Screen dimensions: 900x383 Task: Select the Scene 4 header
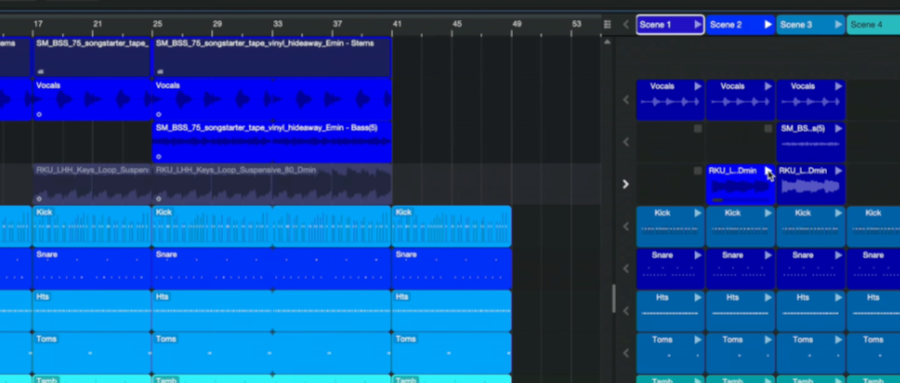[x=873, y=25]
